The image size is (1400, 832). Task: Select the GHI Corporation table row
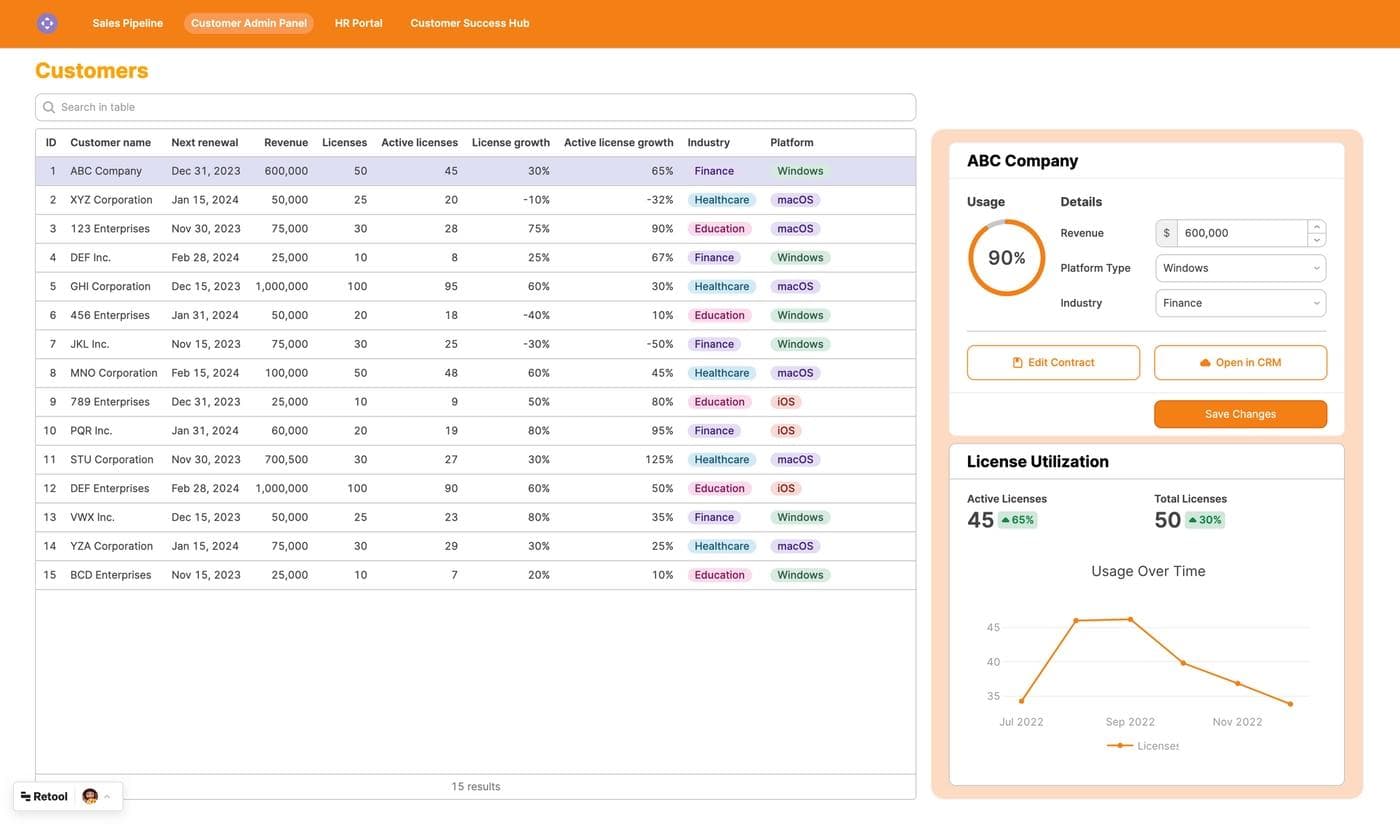(300, 284)
